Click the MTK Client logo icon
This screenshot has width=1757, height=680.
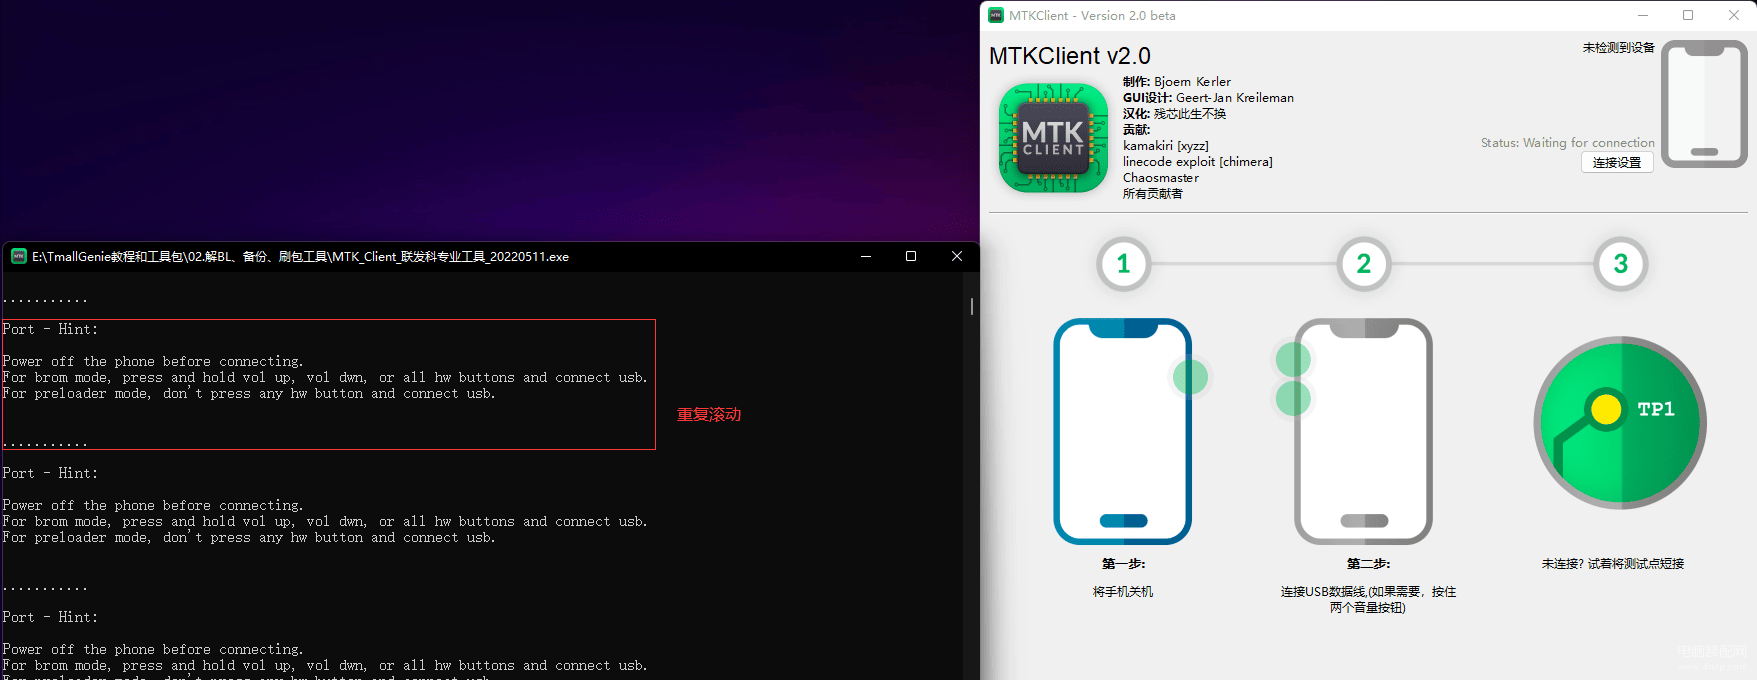point(1053,138)
